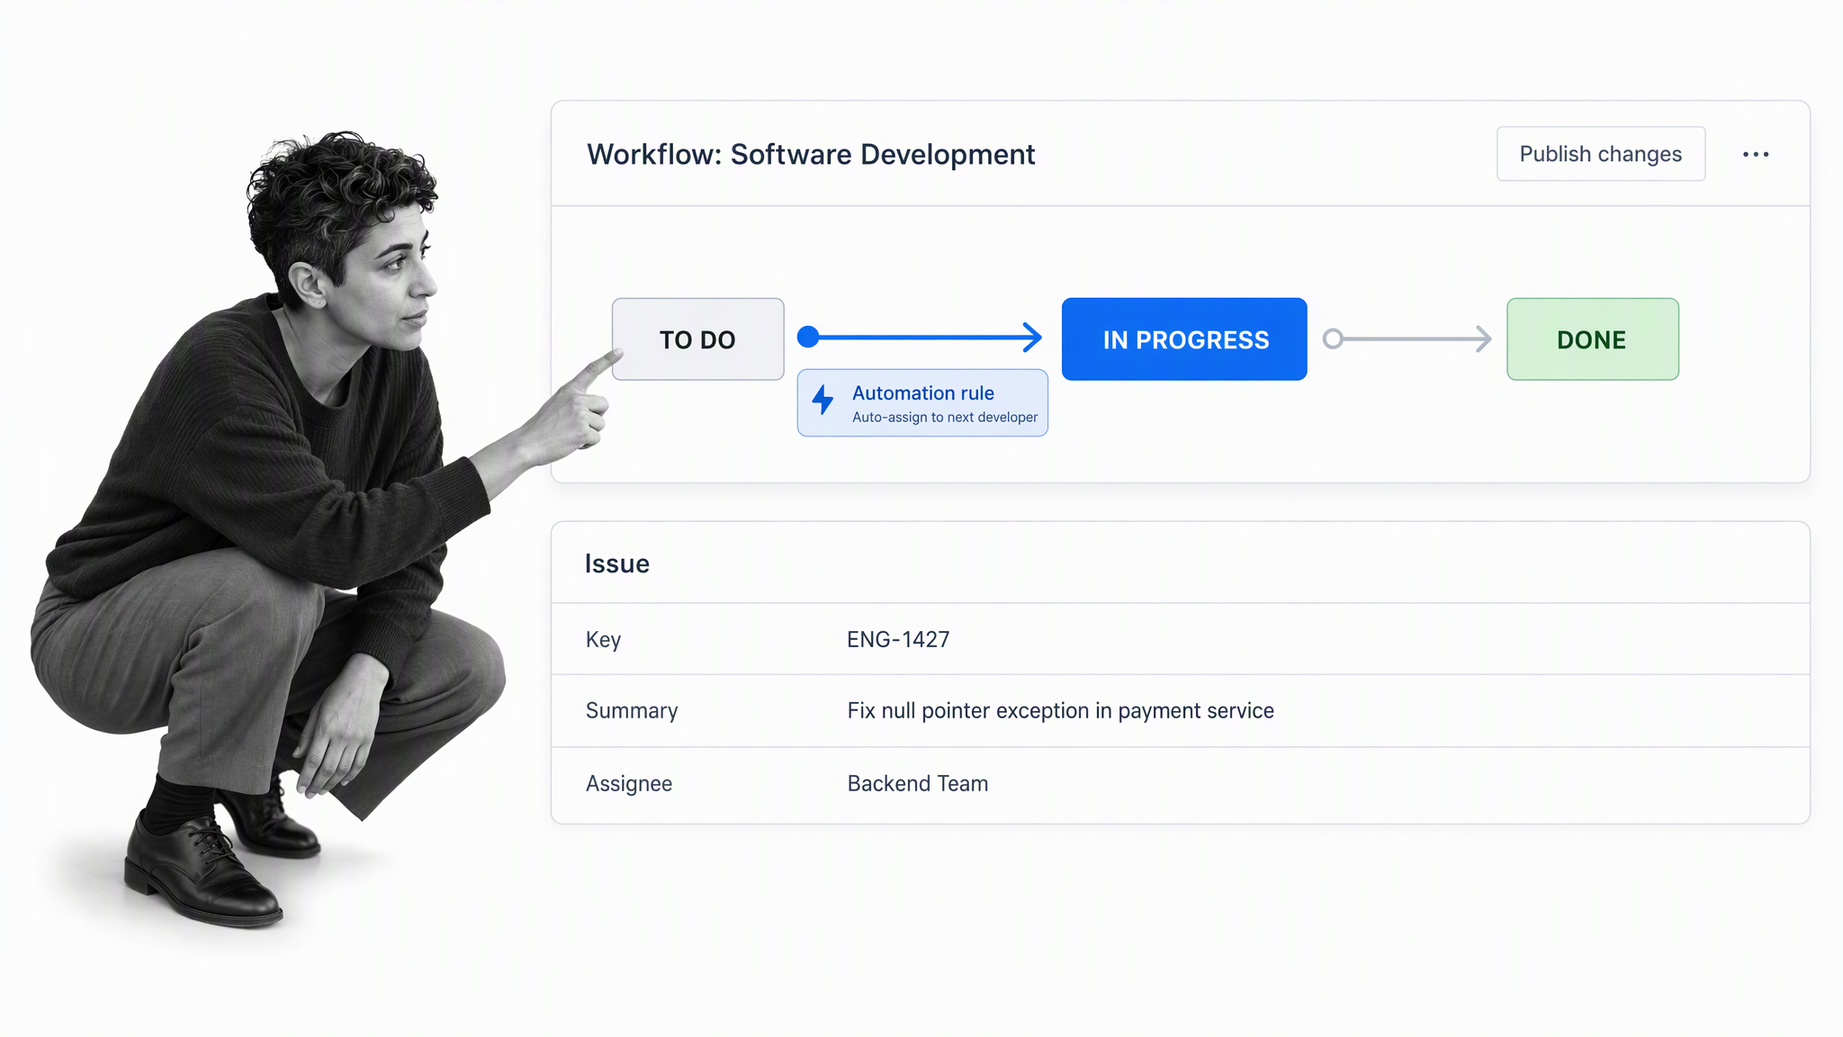Click the Publish changes button
The image size is (1843, 1037).
tap(1600, 154)
